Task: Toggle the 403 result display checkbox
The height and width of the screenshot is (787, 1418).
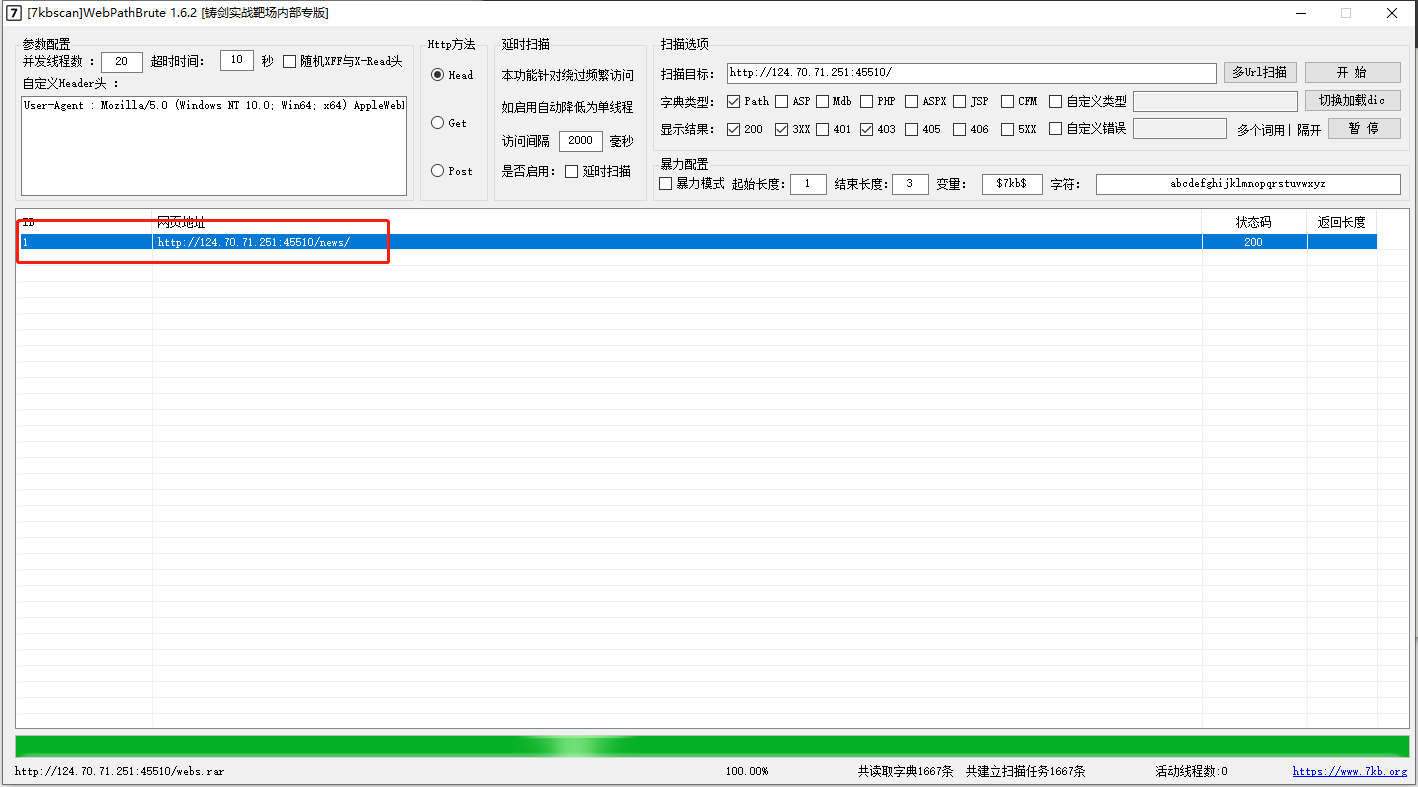Action: [x=866, y=129]
